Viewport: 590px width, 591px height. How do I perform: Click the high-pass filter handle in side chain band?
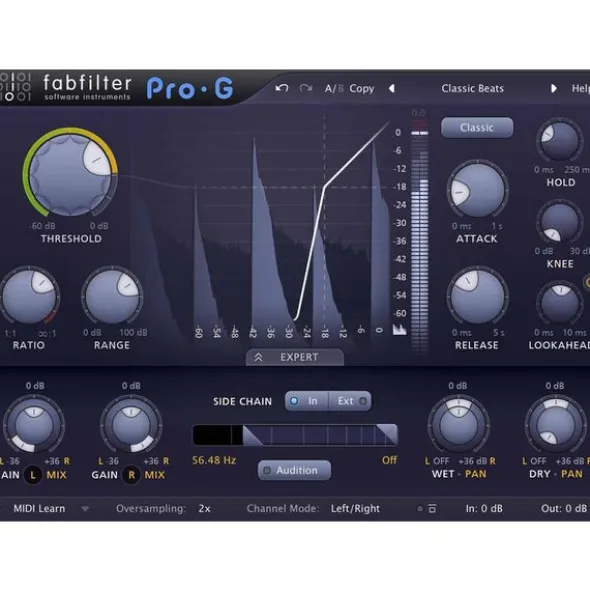[252, 435]
